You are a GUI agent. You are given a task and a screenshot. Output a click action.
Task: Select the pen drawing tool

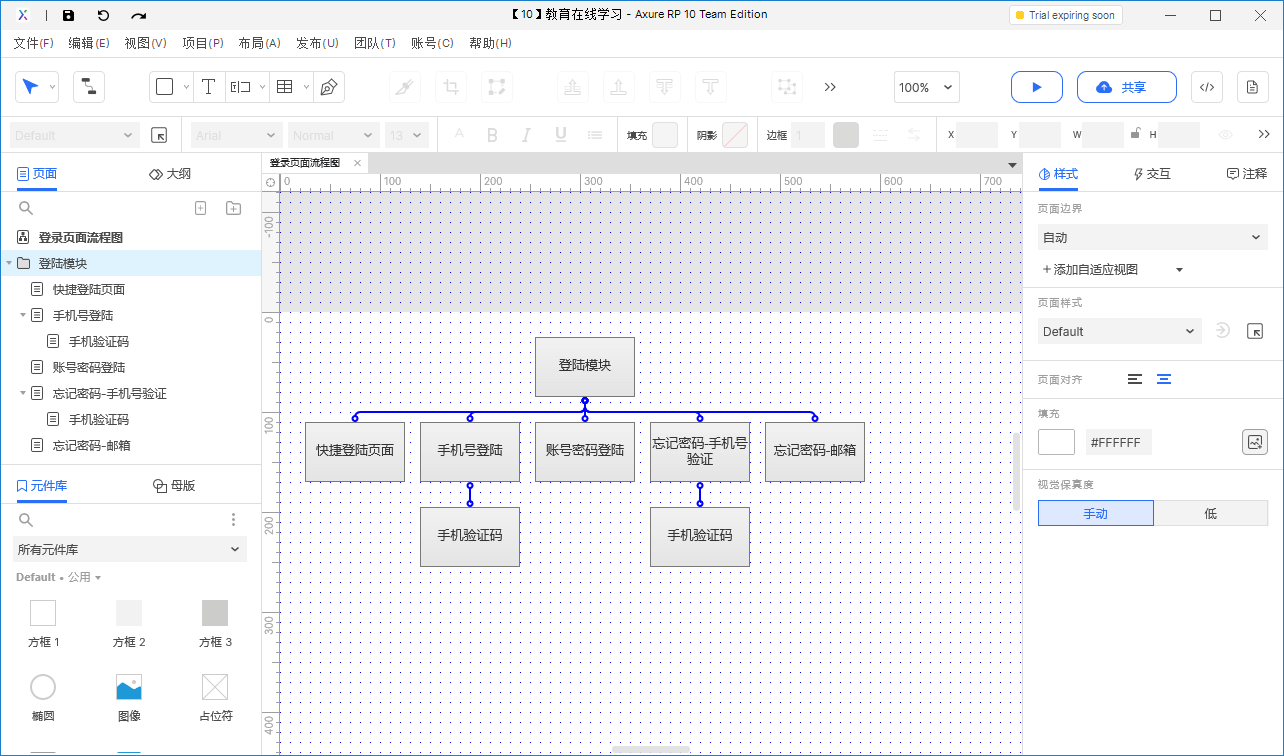tap(328, 87)
